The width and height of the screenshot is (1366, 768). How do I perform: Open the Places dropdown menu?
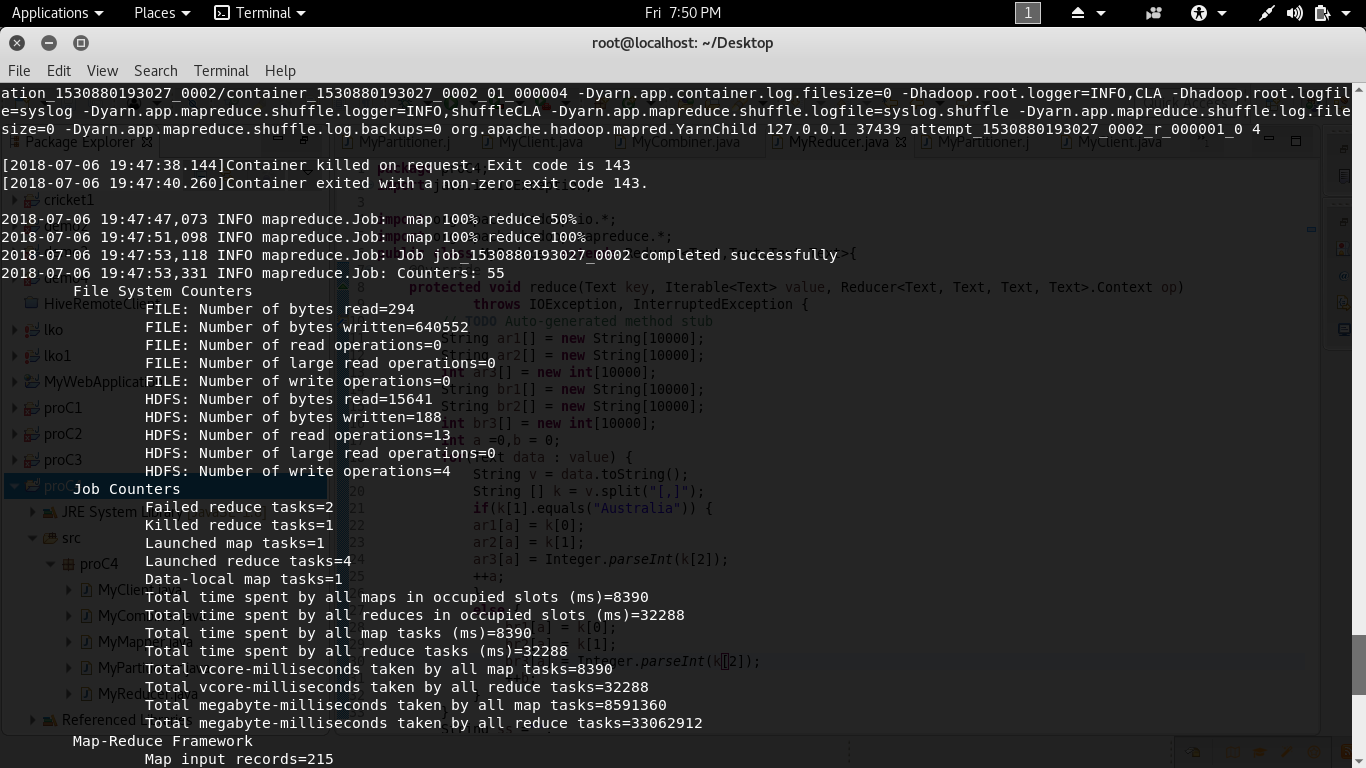pyautogui.click(x=161, y=13)
